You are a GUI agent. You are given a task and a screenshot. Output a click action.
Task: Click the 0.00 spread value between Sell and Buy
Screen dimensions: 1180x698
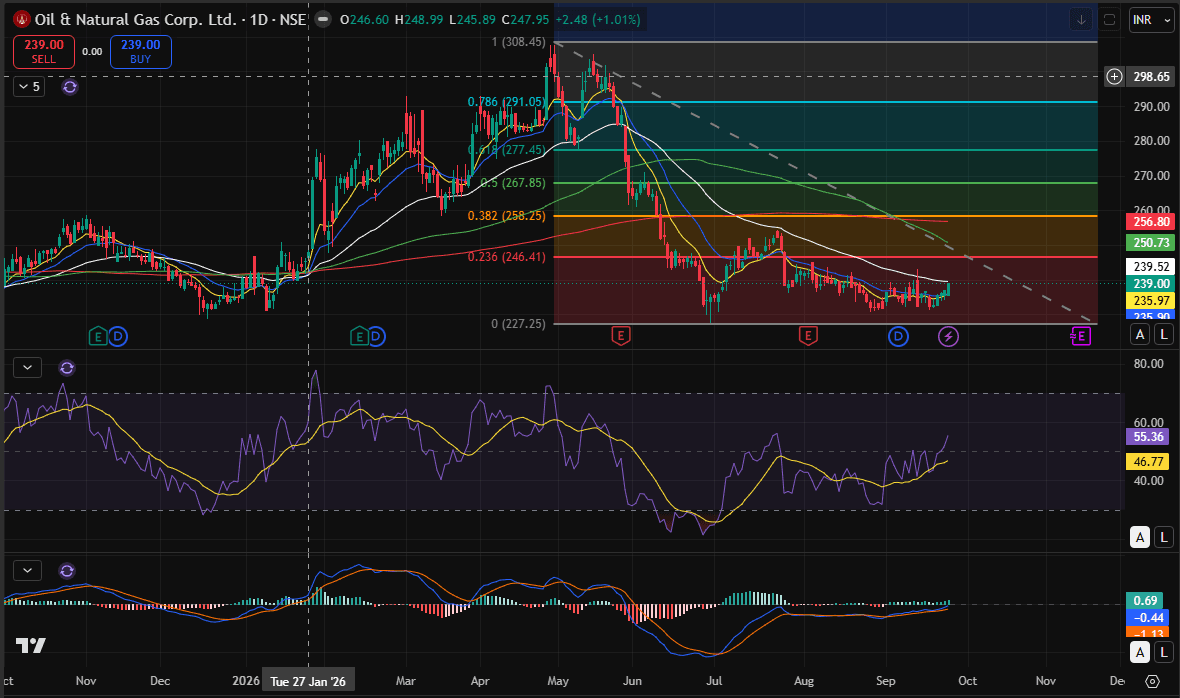(x=93, y=52)
